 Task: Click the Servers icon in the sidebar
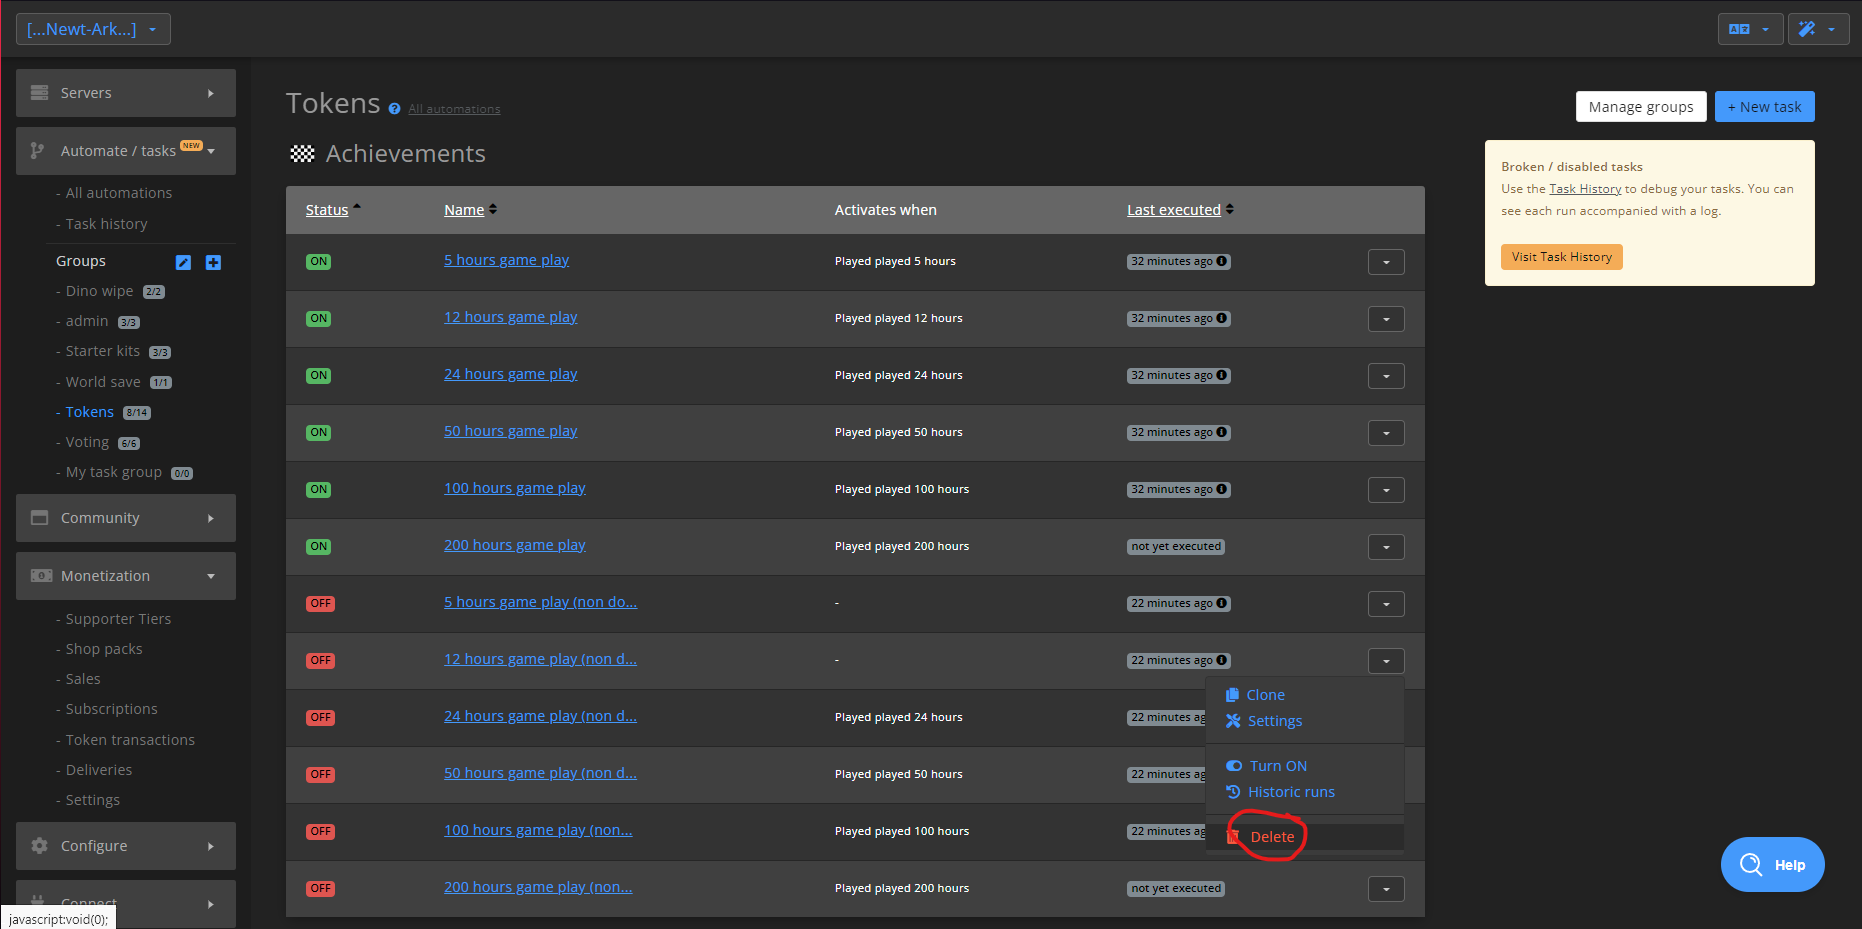click(x=38, y=92)
